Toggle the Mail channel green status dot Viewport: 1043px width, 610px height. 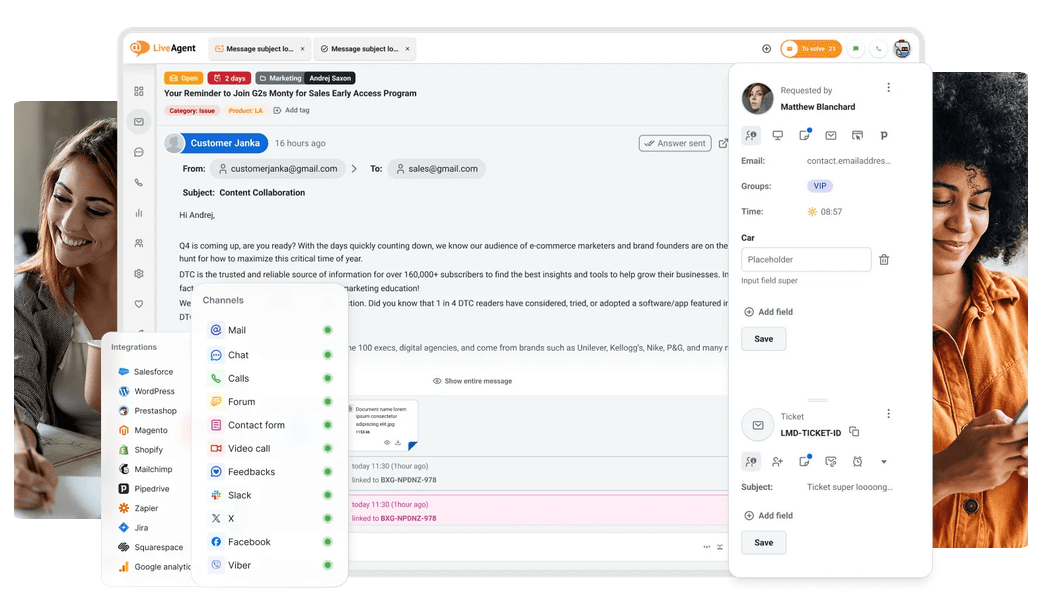[327, 330]
